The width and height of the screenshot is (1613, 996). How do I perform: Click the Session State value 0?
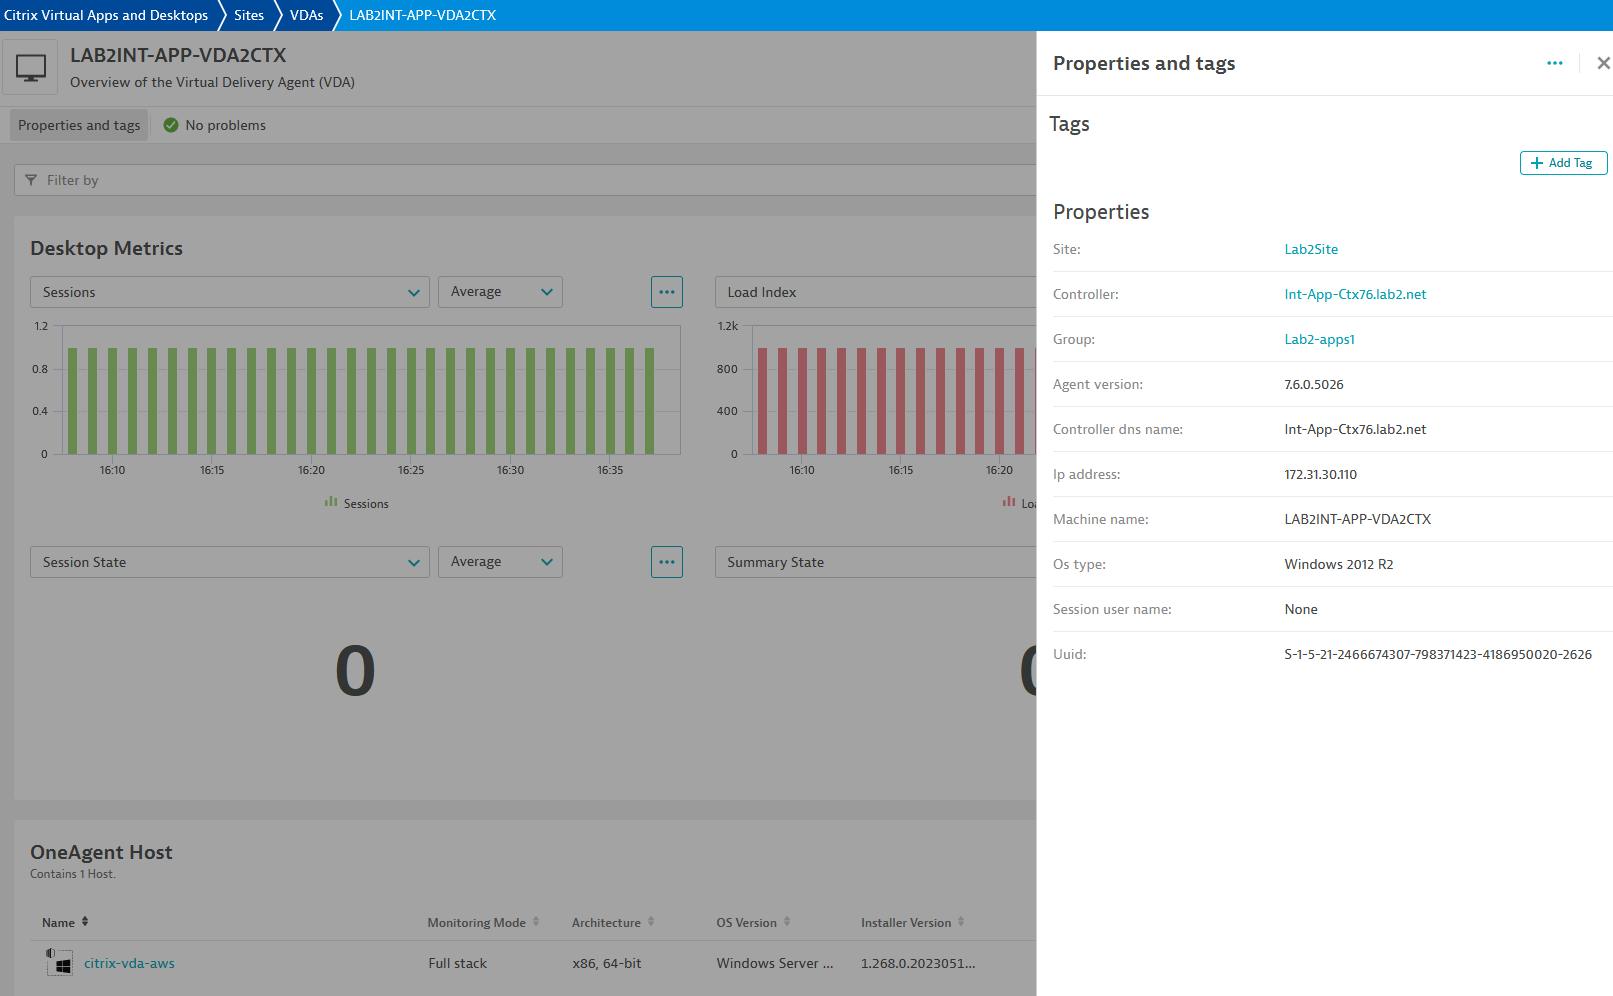click(355, 671)
